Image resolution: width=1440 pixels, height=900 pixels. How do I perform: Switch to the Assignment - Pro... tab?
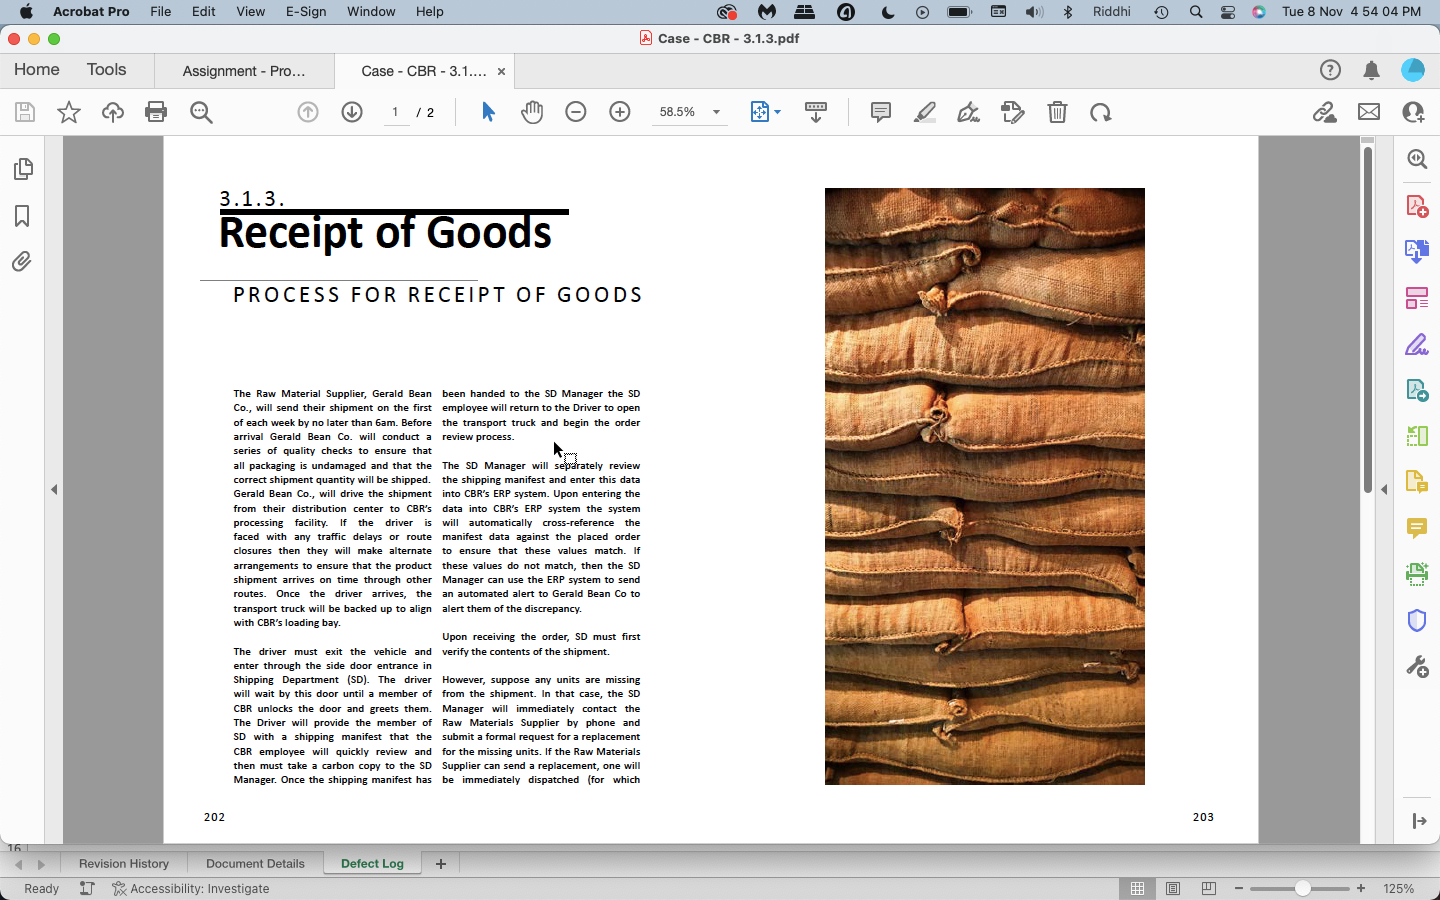pos(244,71)
